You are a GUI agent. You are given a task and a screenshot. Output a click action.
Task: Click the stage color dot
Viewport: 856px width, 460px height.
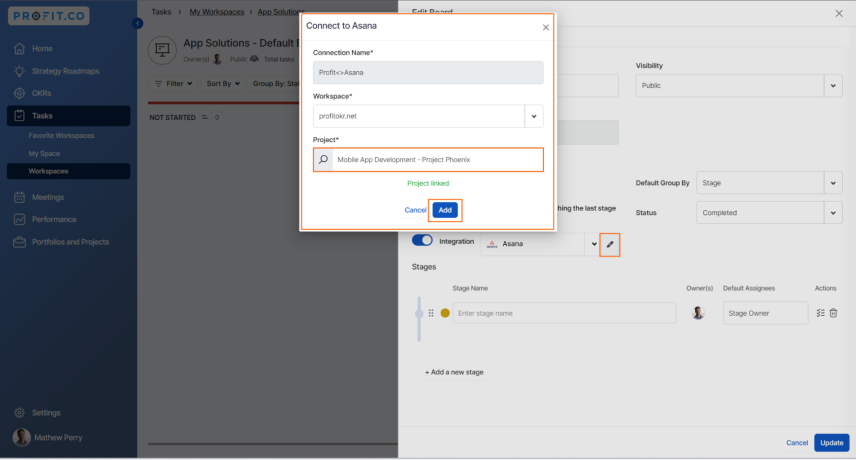445,313
